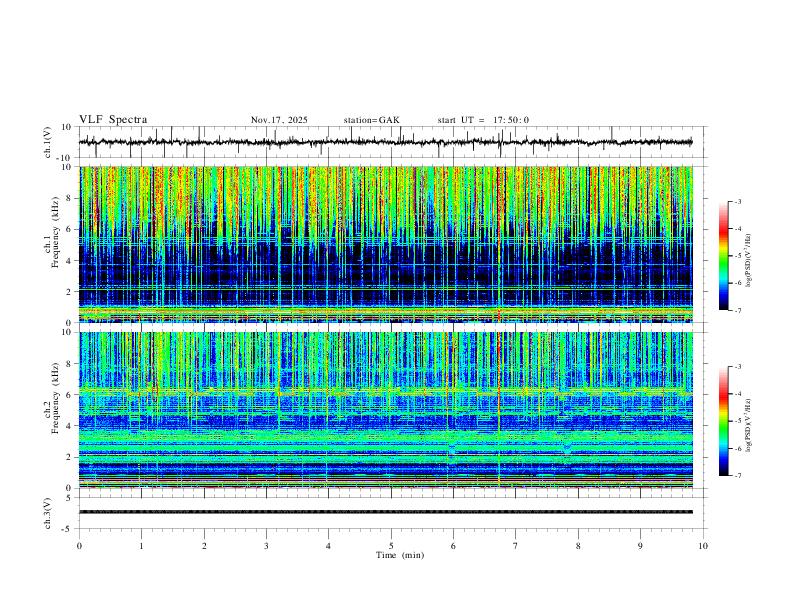This screenshot has width=792, height=612.
Task: Click the "-3" label on ch.1 colorbar
Action: [737, 201]
